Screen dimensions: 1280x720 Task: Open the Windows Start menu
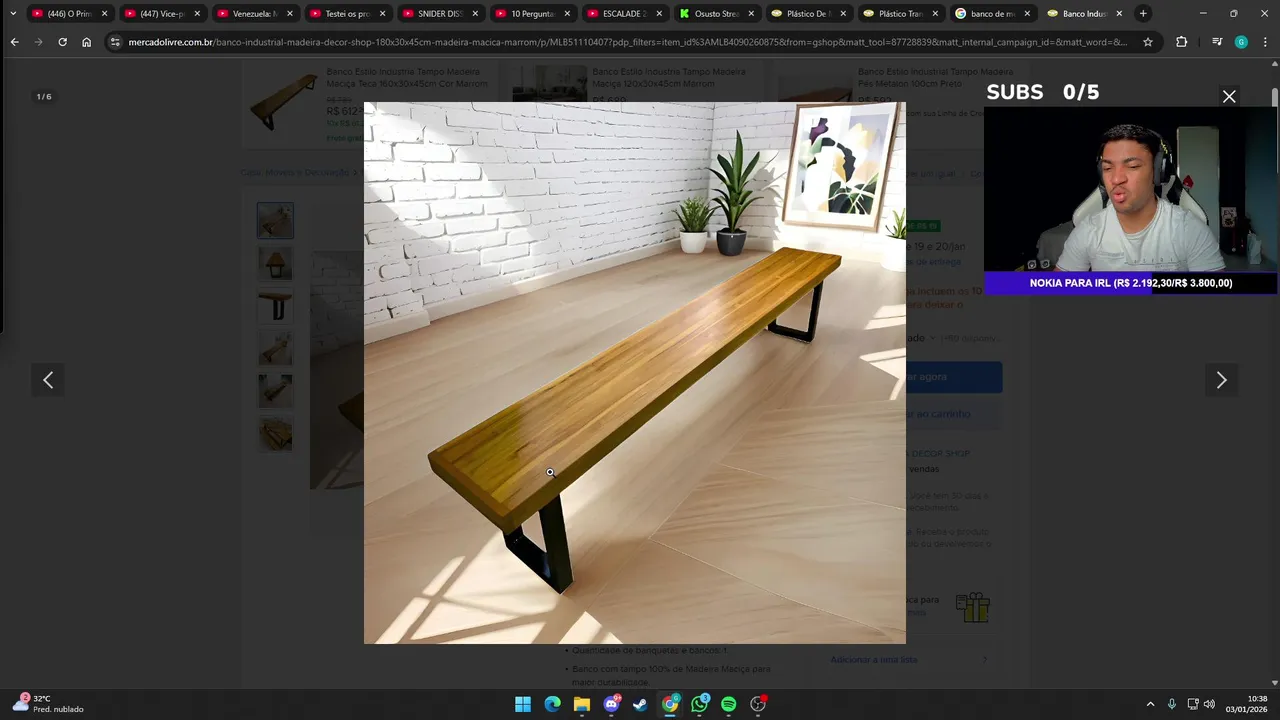click(523, 704)
